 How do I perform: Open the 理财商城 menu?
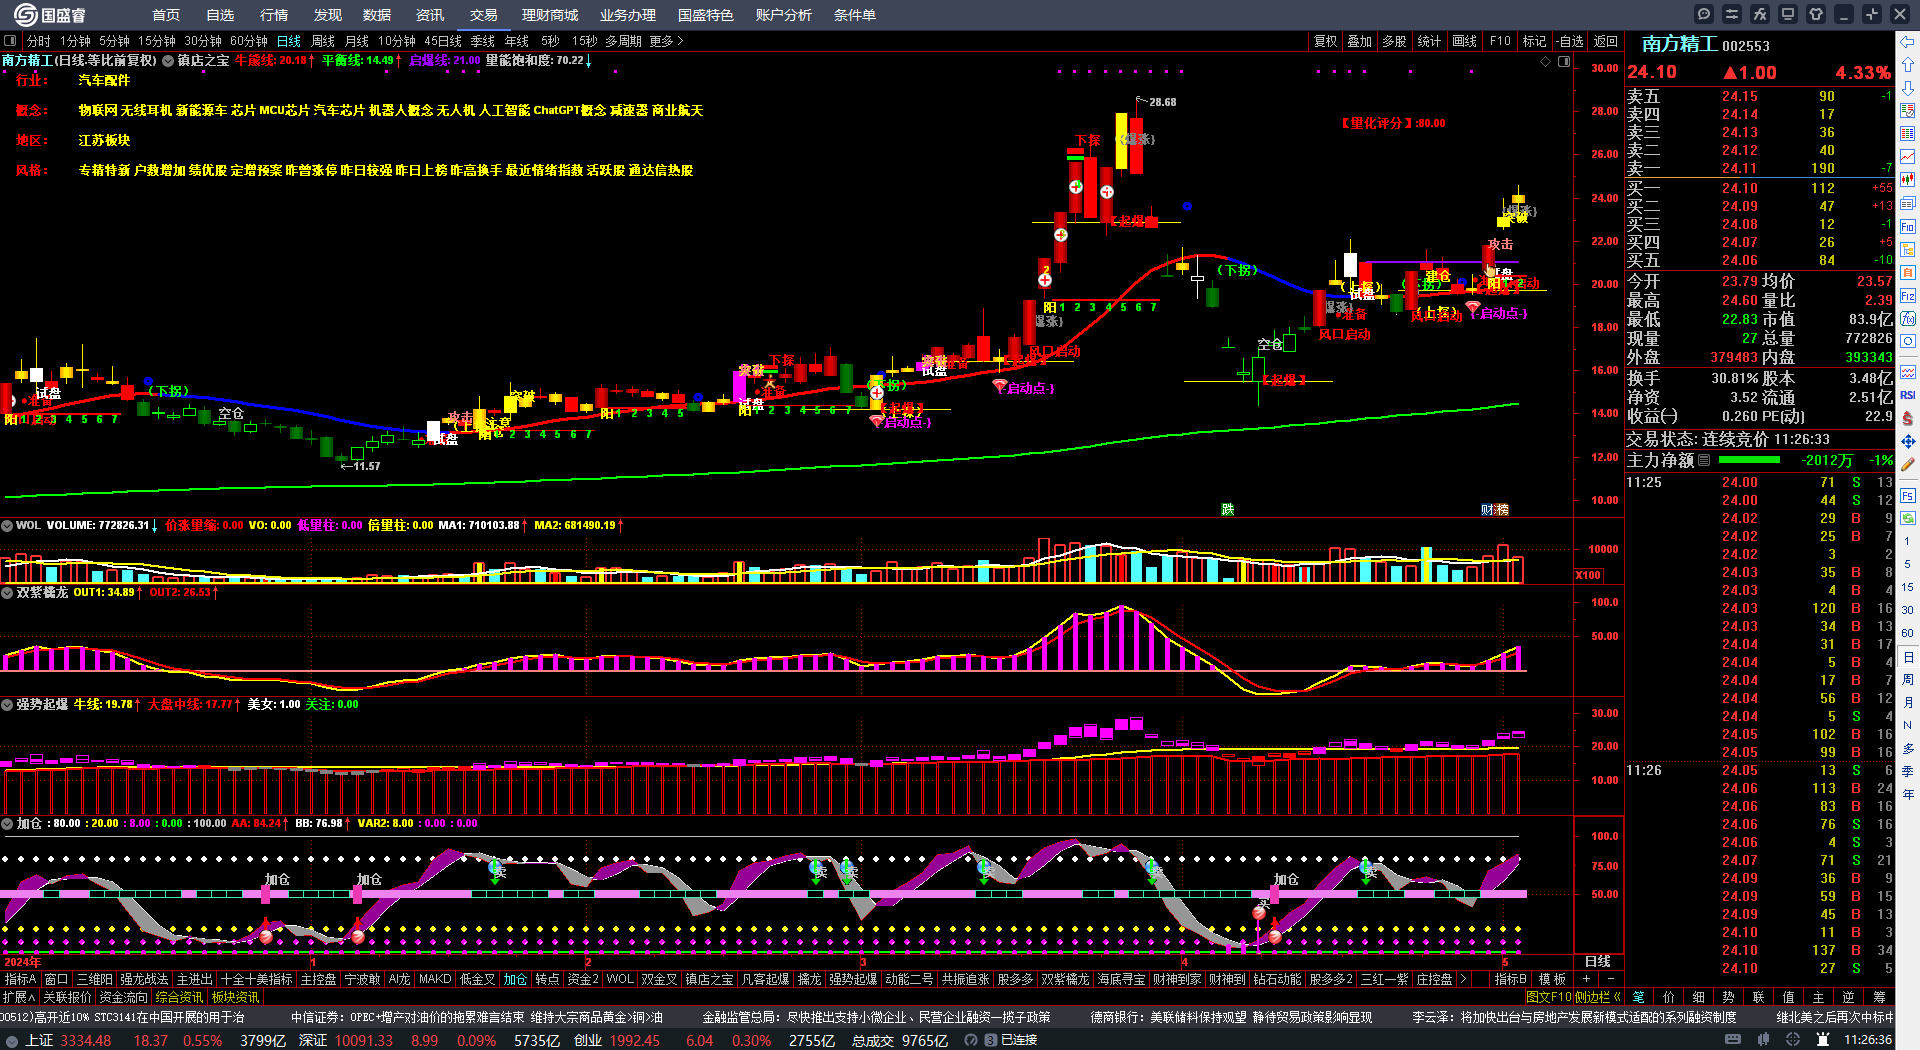[x=550, y=15]
